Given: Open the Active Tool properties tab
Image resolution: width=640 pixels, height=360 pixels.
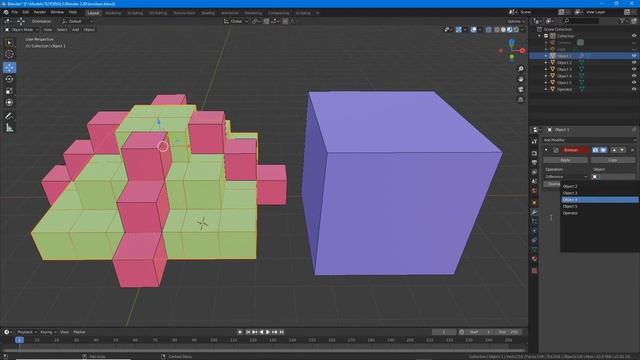Looking at the screenshot, I should click(534, 141).
